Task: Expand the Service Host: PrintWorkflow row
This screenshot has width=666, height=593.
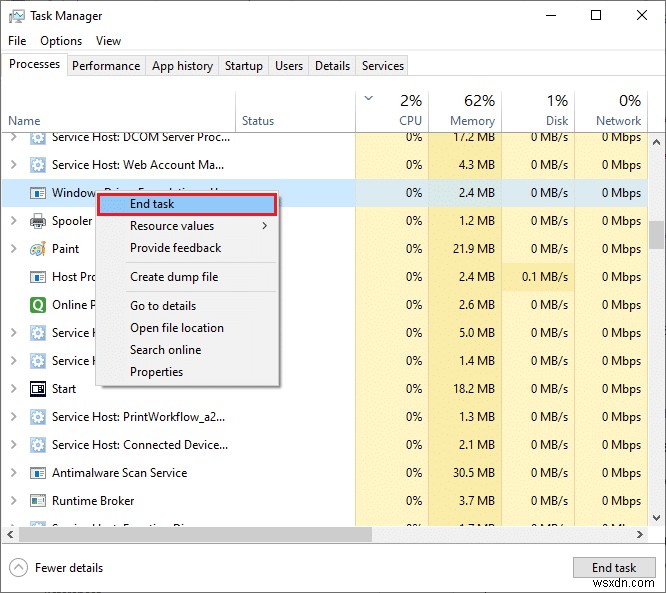Action: tap(14, 416)
